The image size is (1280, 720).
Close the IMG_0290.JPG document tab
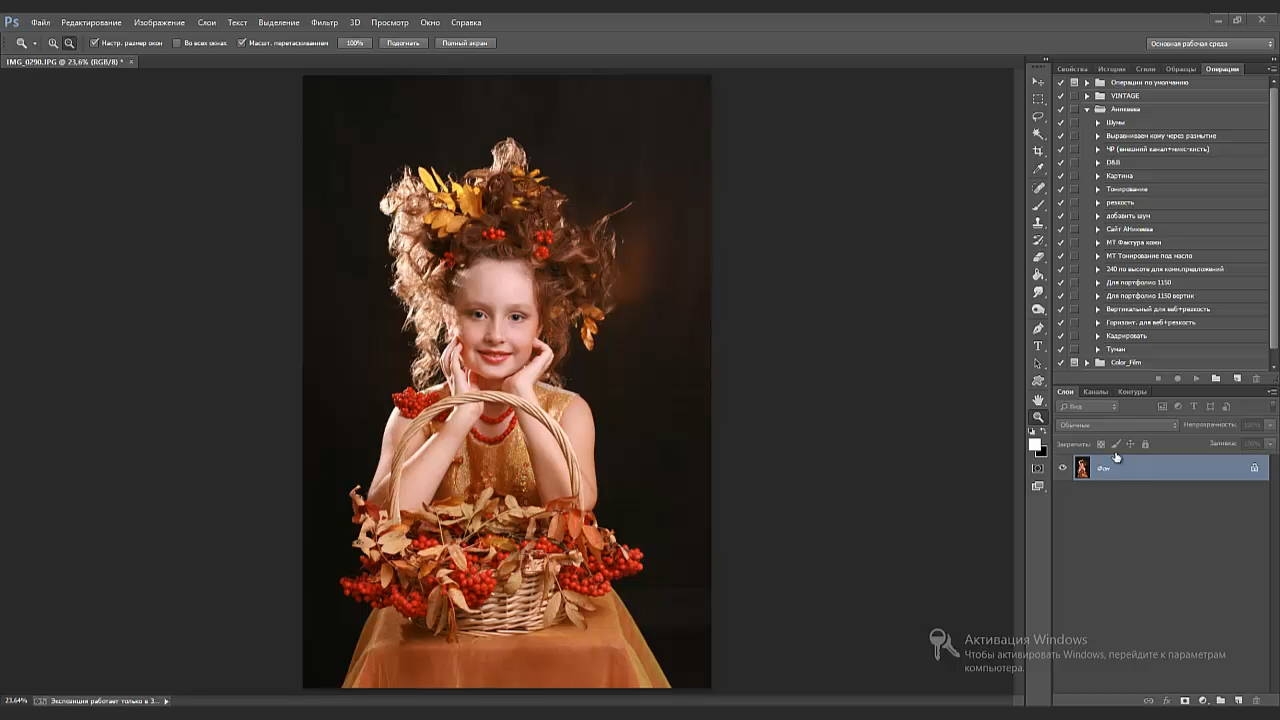tap(131, 62)
